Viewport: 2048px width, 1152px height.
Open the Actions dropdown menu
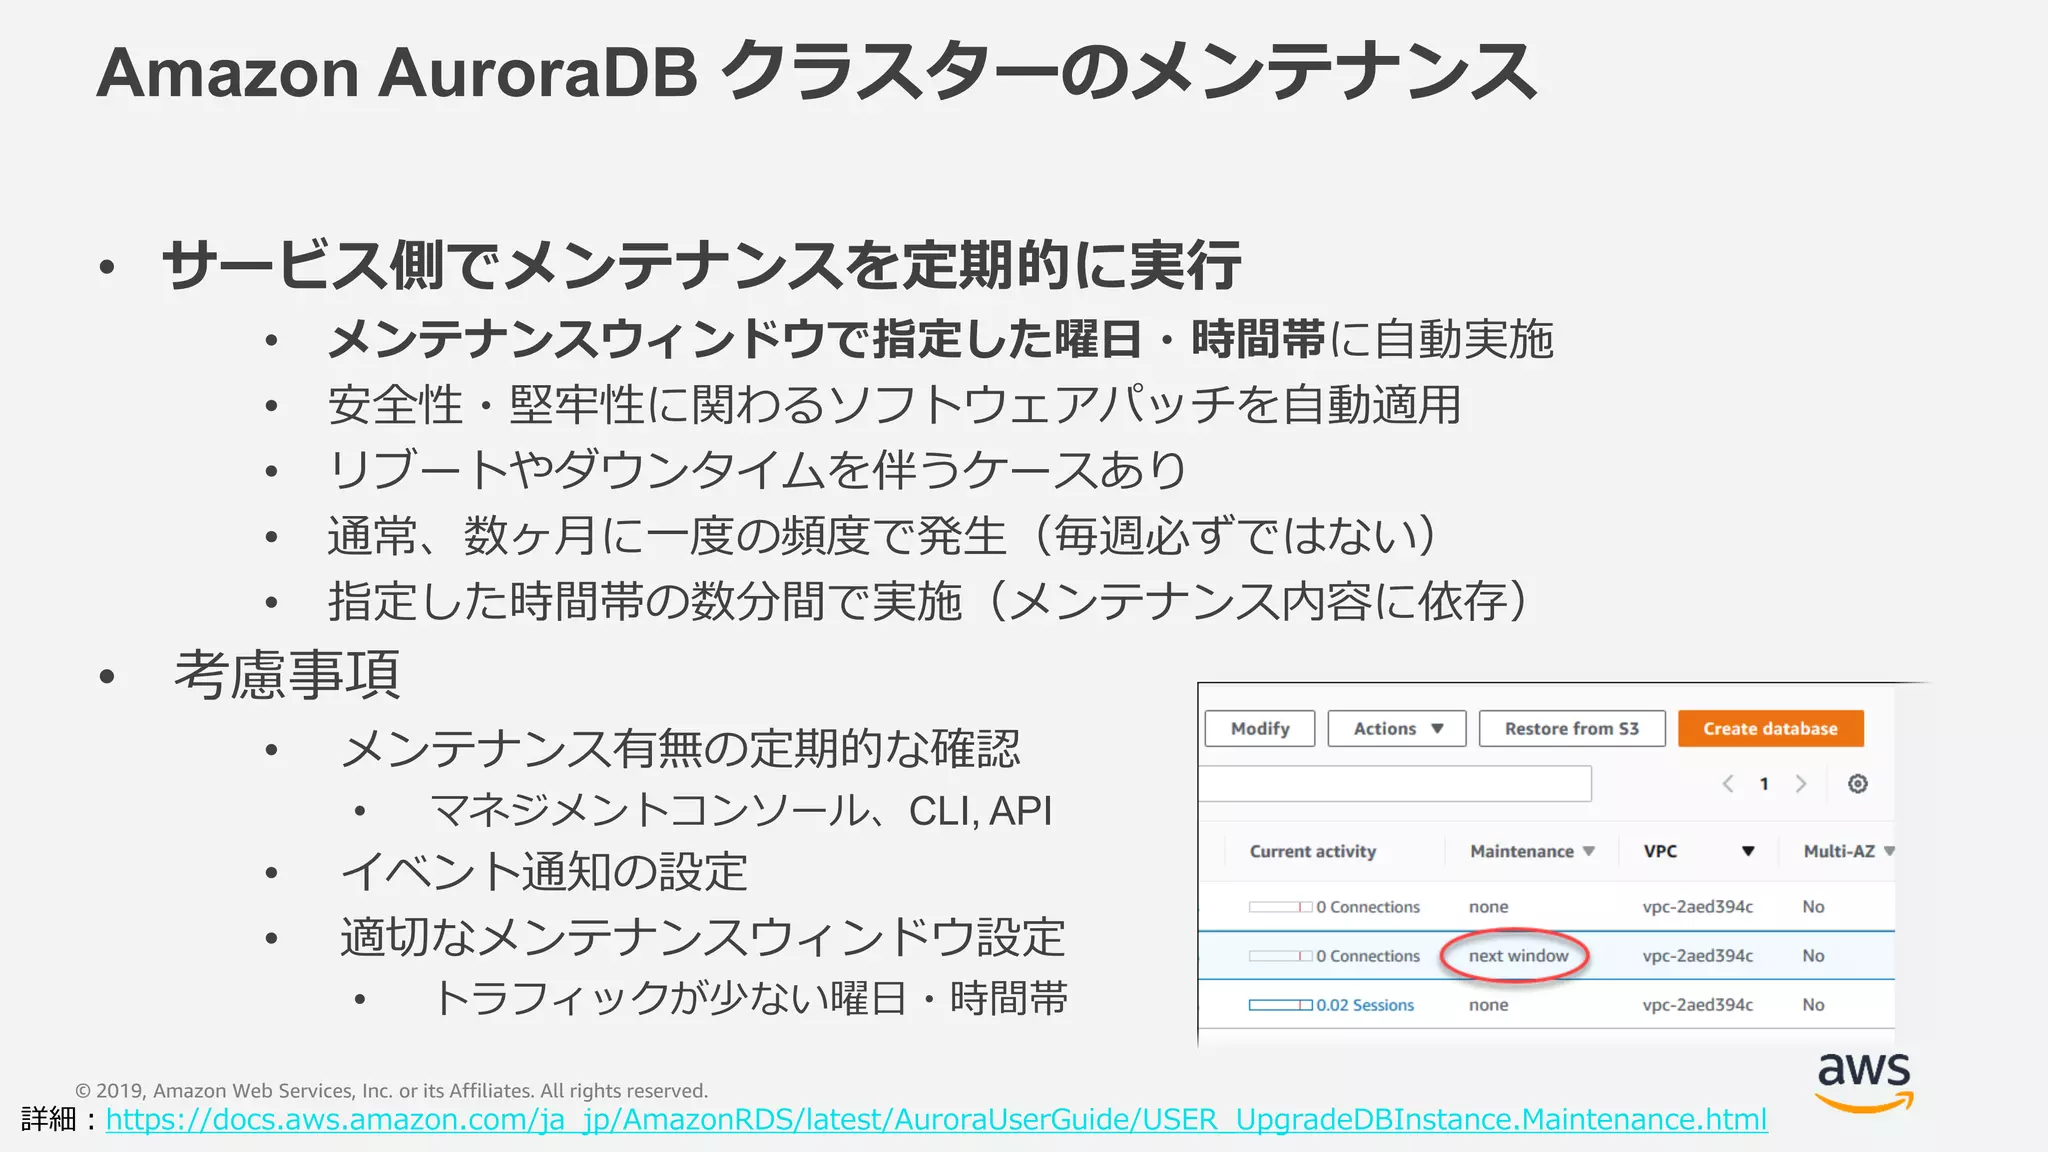tap(1397, 729)
